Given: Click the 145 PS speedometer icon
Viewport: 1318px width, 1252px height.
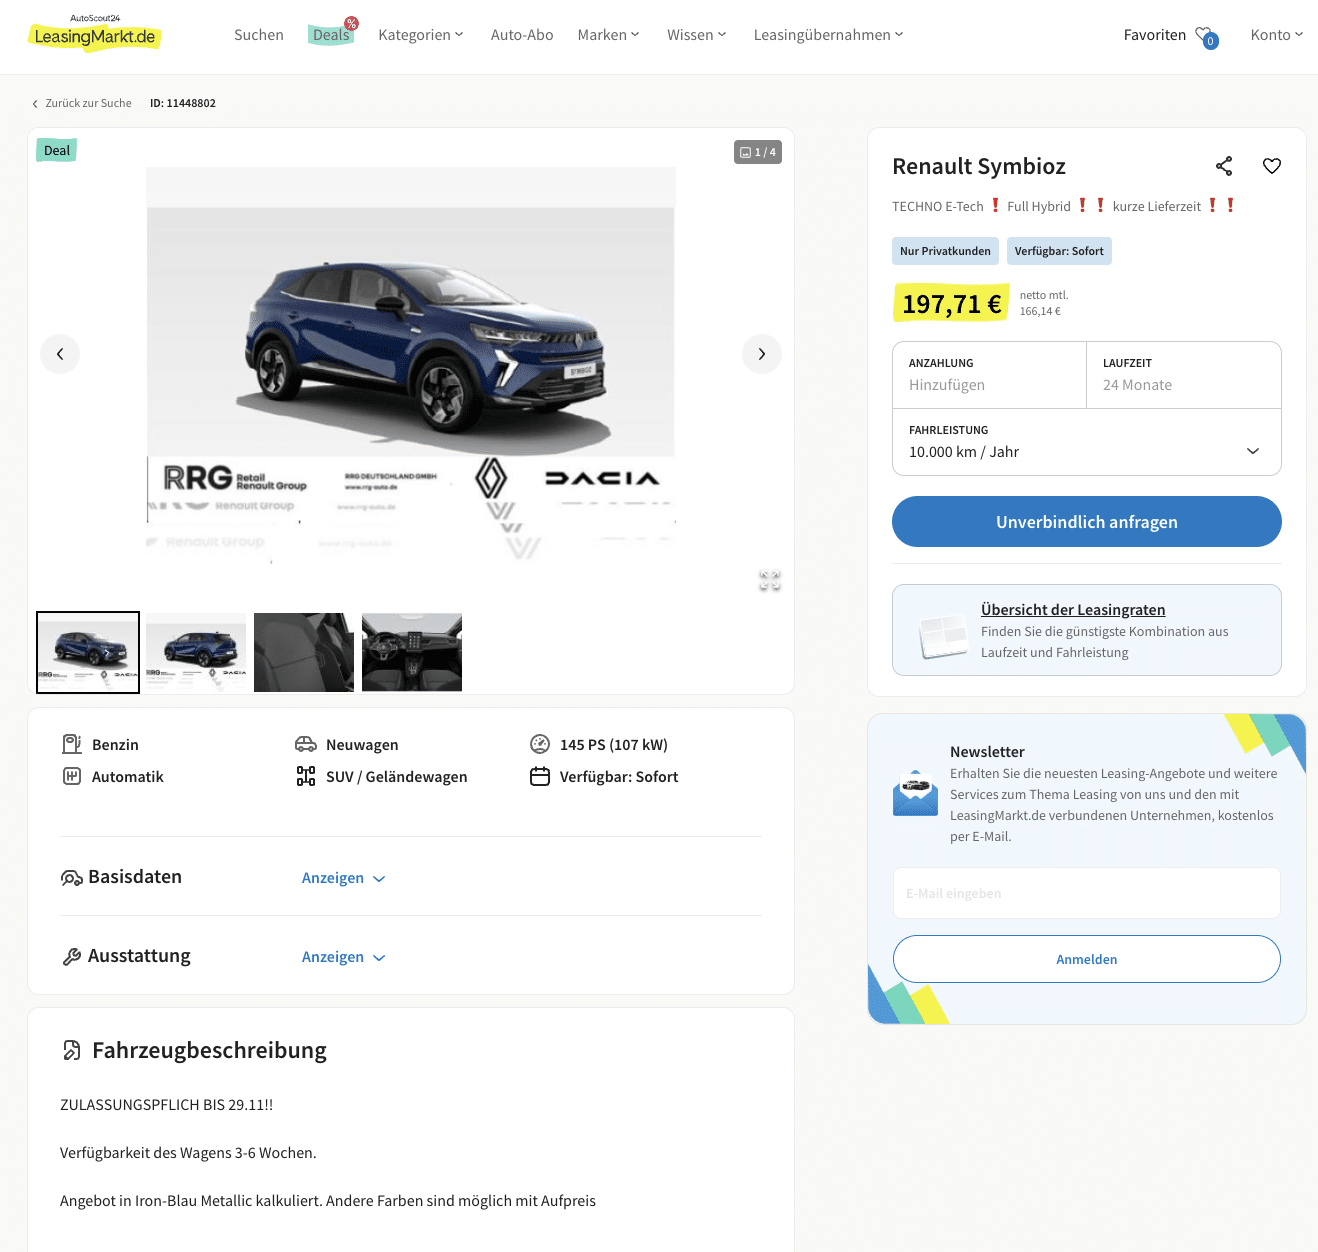Looking at the screenshot, I should pyautogui.click(x=540, y=744).
